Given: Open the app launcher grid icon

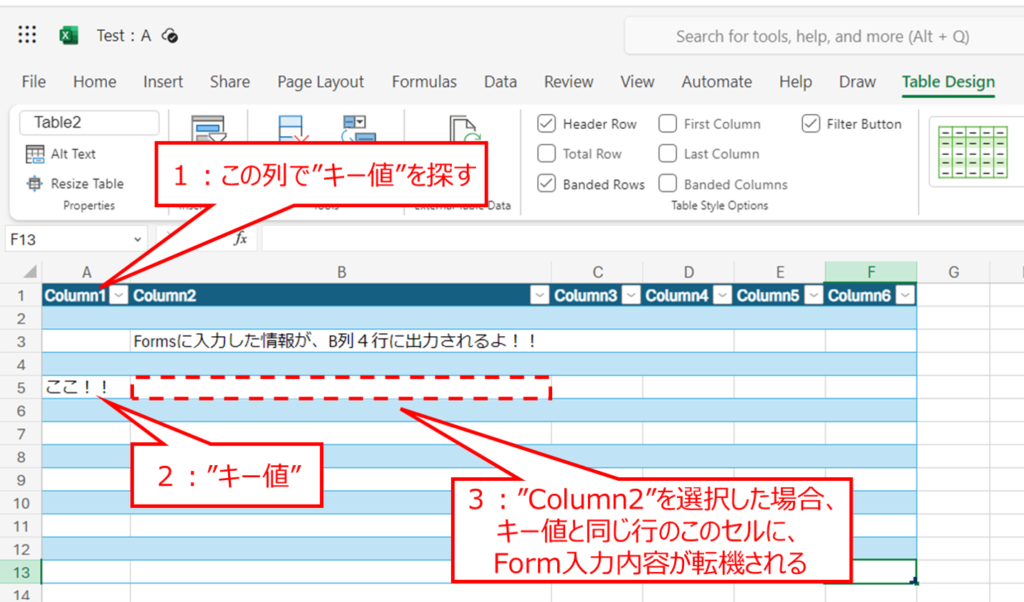Looking at the screenshot, I should (x=27, y=36).
